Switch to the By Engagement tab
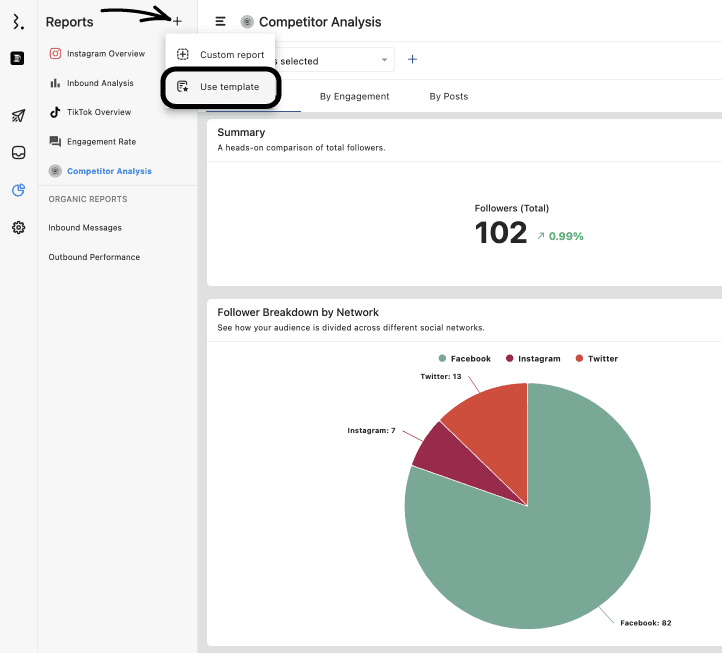Viewport: 722px width, 653px height. pos(354,96)
